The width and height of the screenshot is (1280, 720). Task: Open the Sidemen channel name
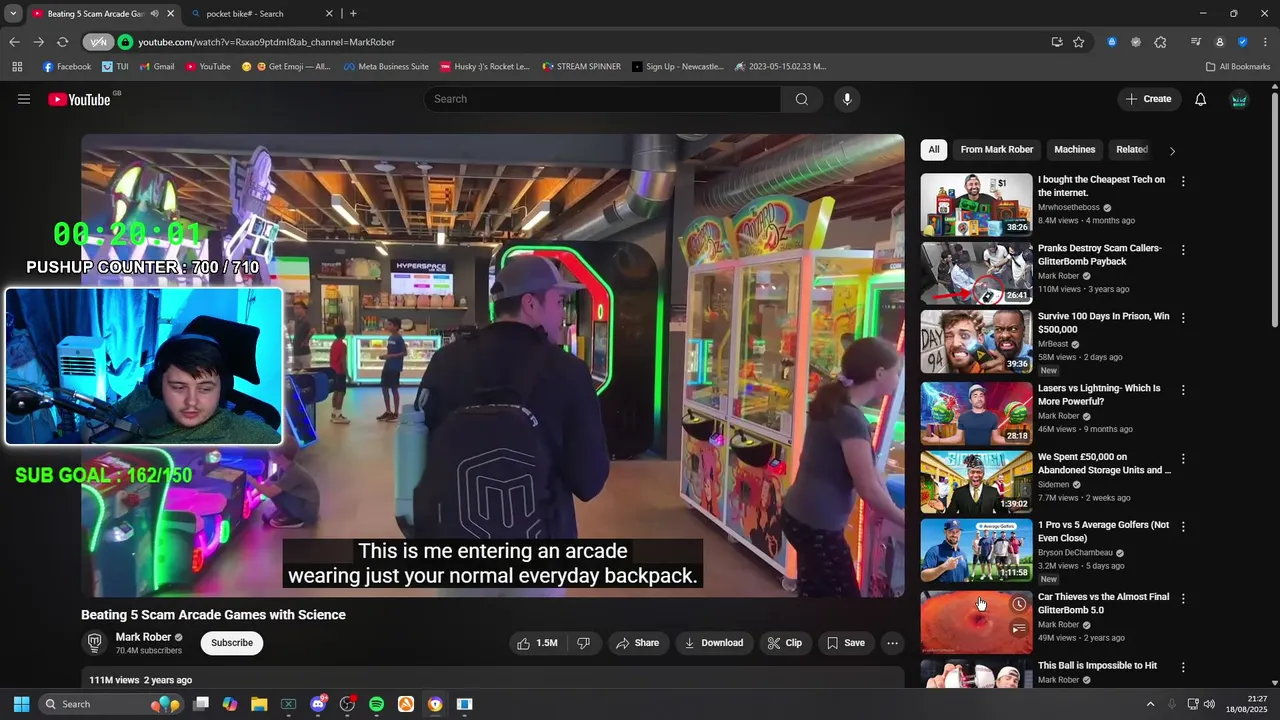click(1054, 485)
